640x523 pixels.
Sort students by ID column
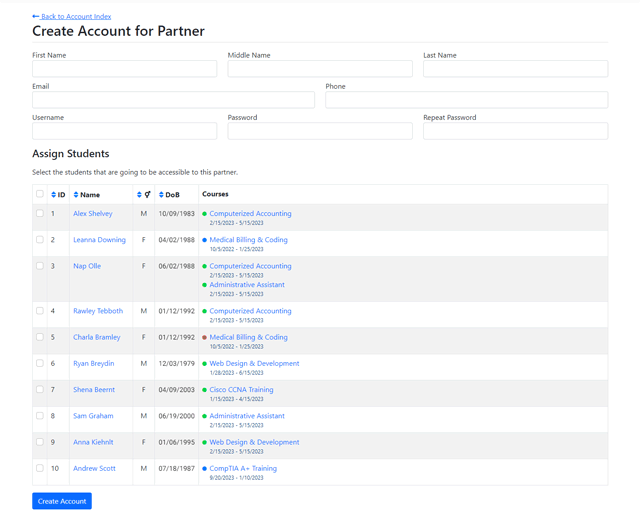pos(58,195)
